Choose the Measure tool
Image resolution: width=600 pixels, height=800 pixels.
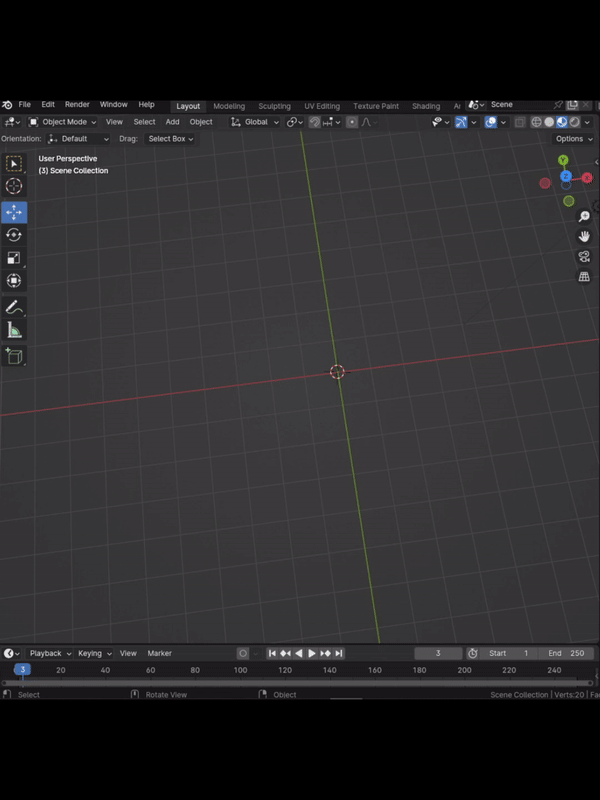(14, 330)
